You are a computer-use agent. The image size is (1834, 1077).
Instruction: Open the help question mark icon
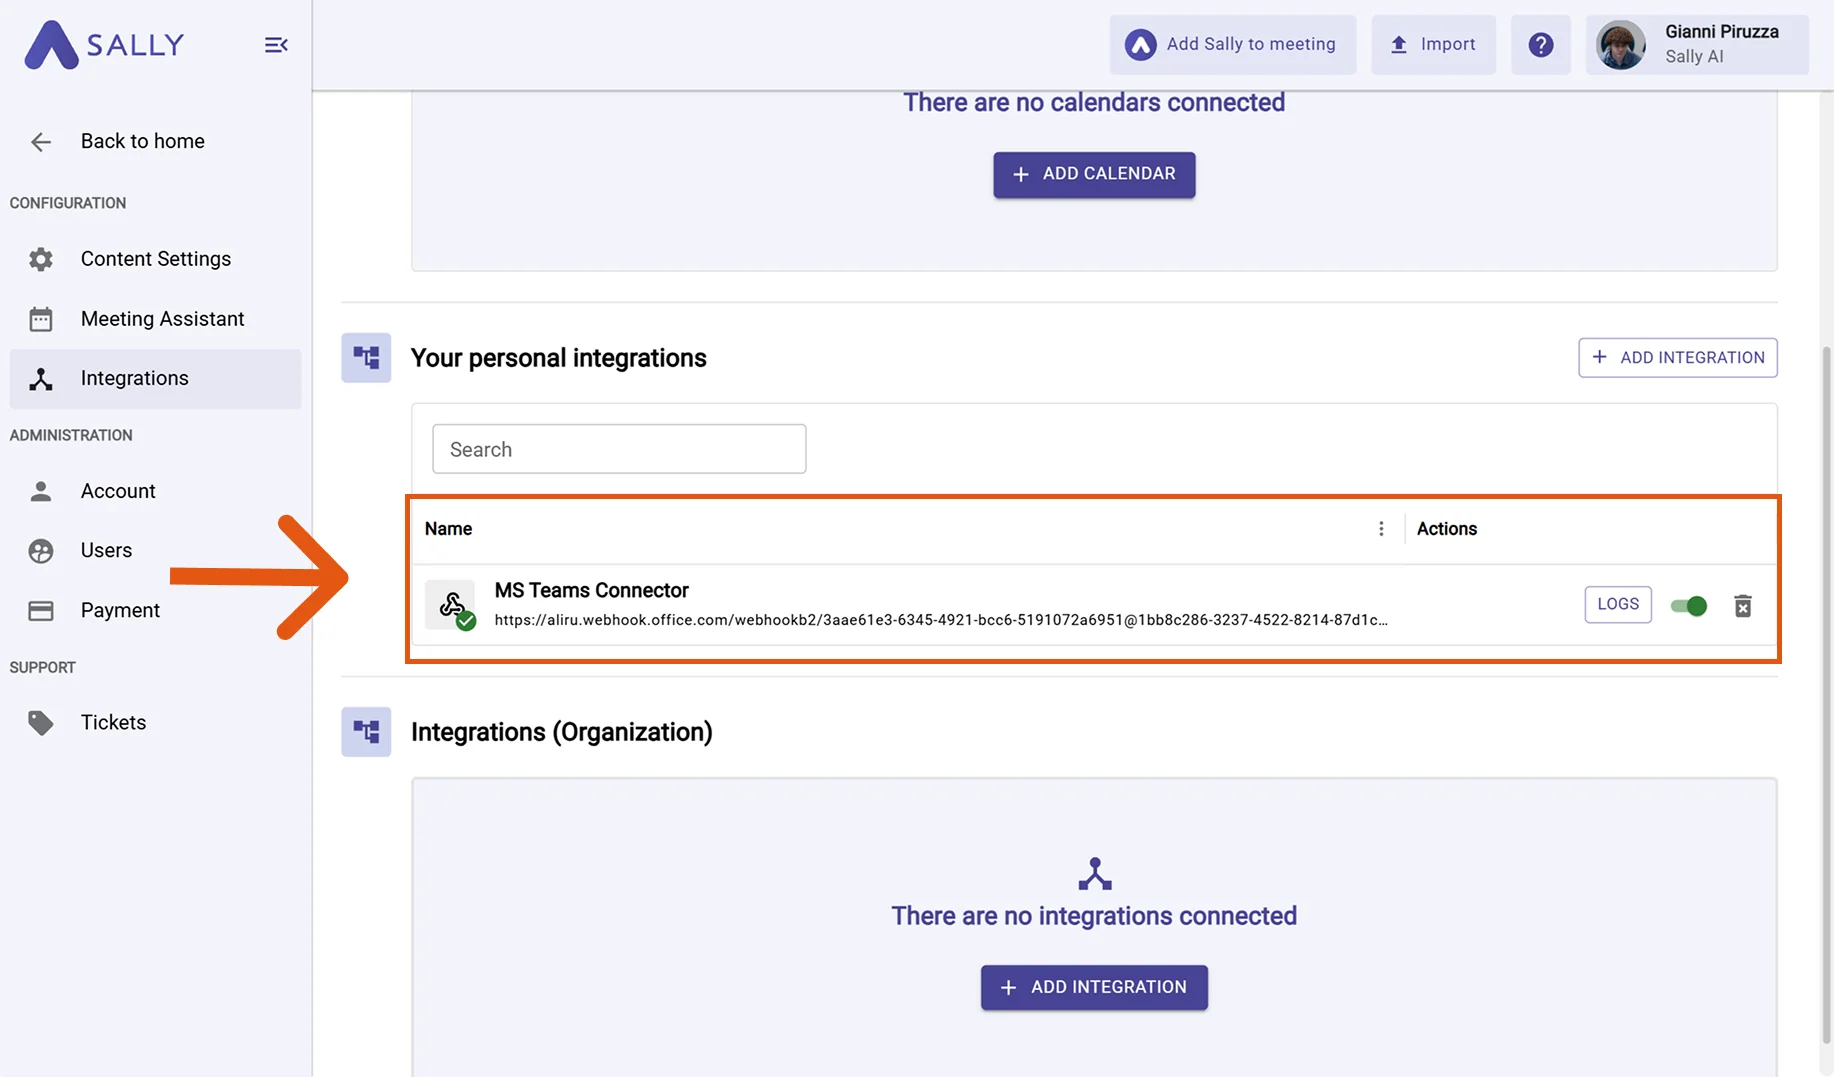[x=1541, y=44]
